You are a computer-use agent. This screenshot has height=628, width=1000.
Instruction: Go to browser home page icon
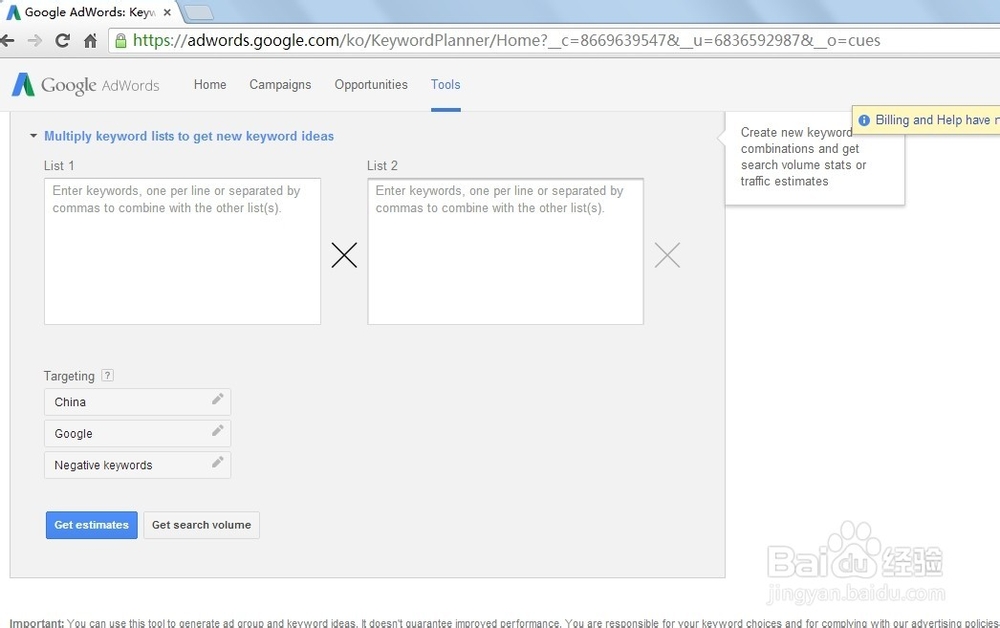[91, 41]
